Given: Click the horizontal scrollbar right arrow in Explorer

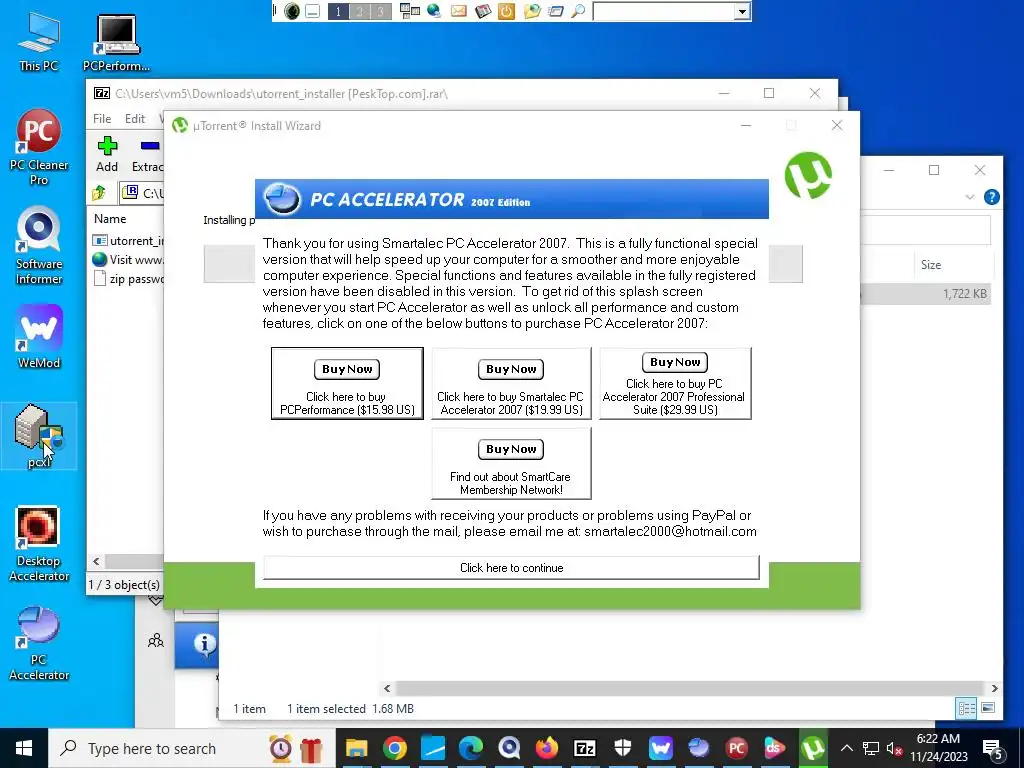Looking at the screenshot, I should point(994,688).
